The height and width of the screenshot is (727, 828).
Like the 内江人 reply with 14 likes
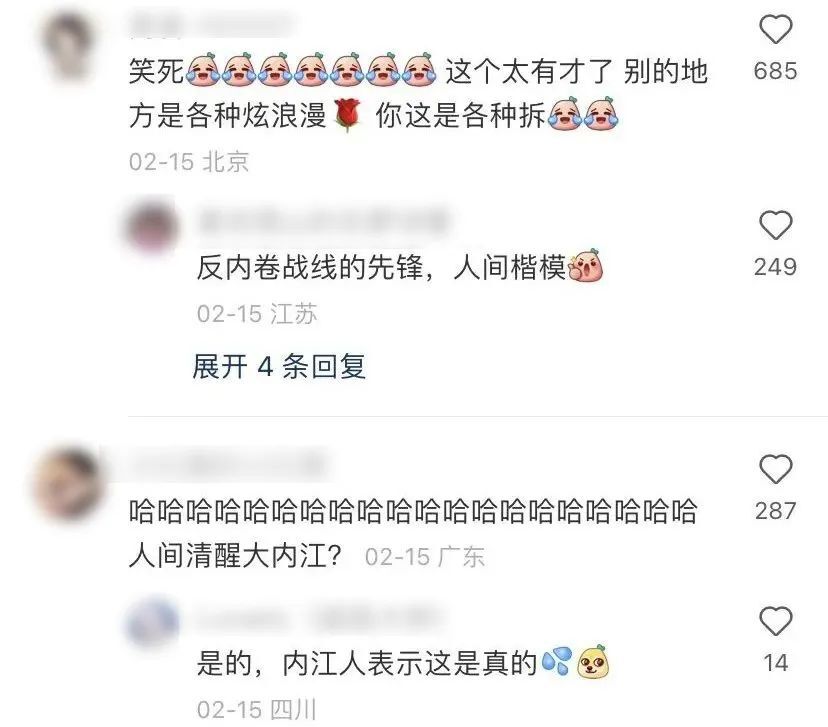pyautogui.click(x=775, y=621)
